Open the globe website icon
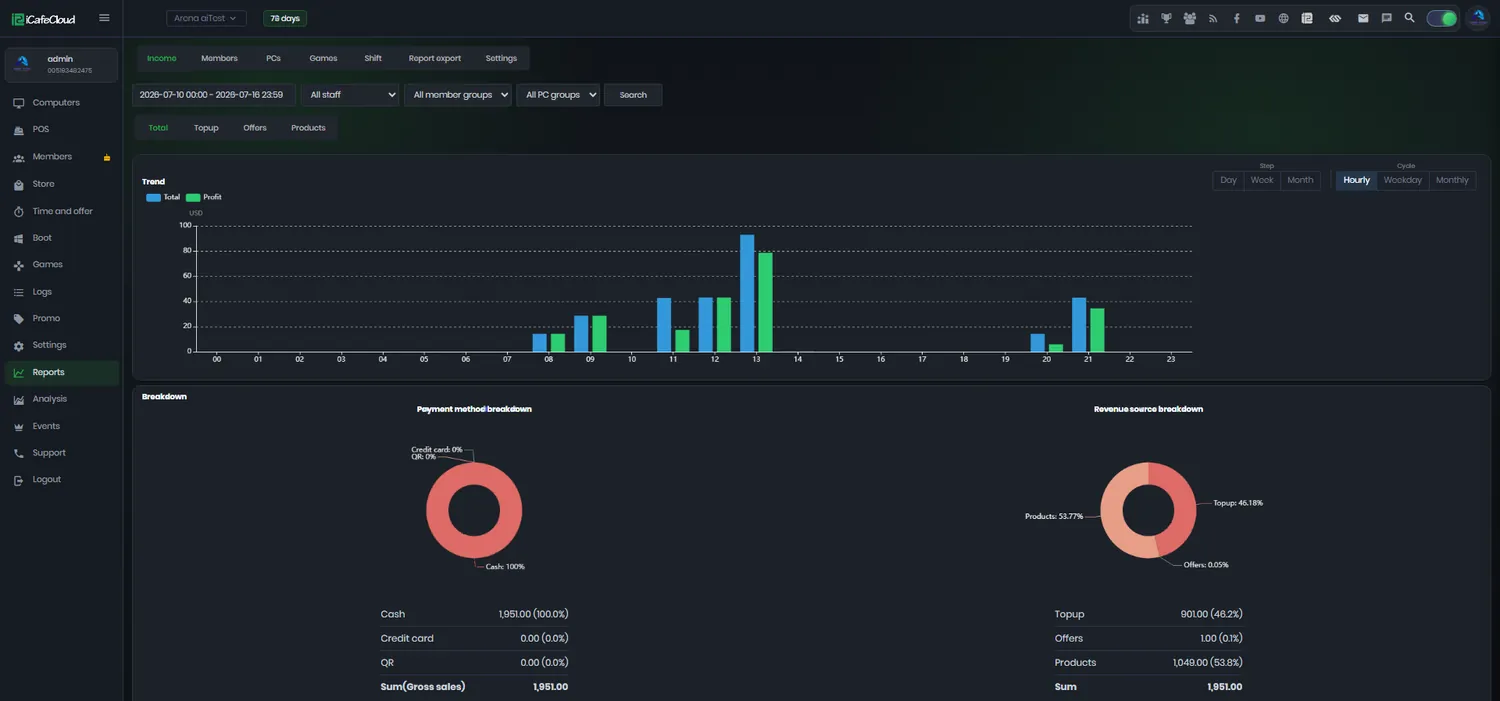This screenshot has height=701, width=1500. (x=1284, y=18)
